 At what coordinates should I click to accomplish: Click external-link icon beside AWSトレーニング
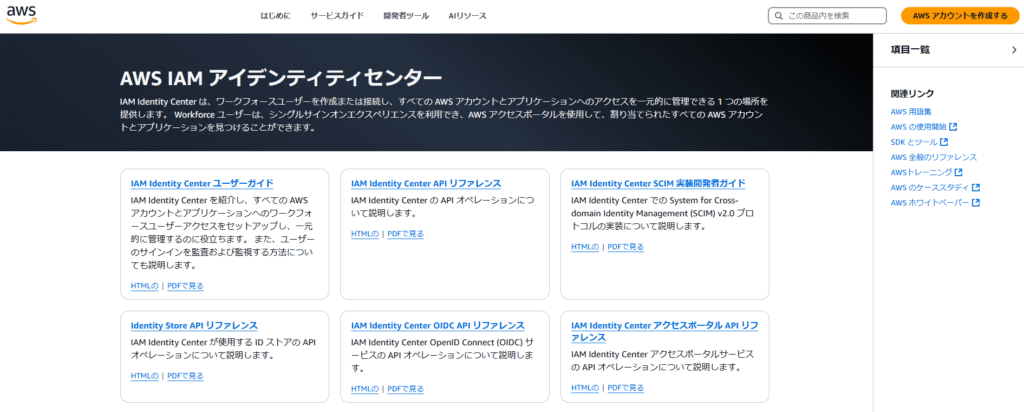(x=958, y=172)
